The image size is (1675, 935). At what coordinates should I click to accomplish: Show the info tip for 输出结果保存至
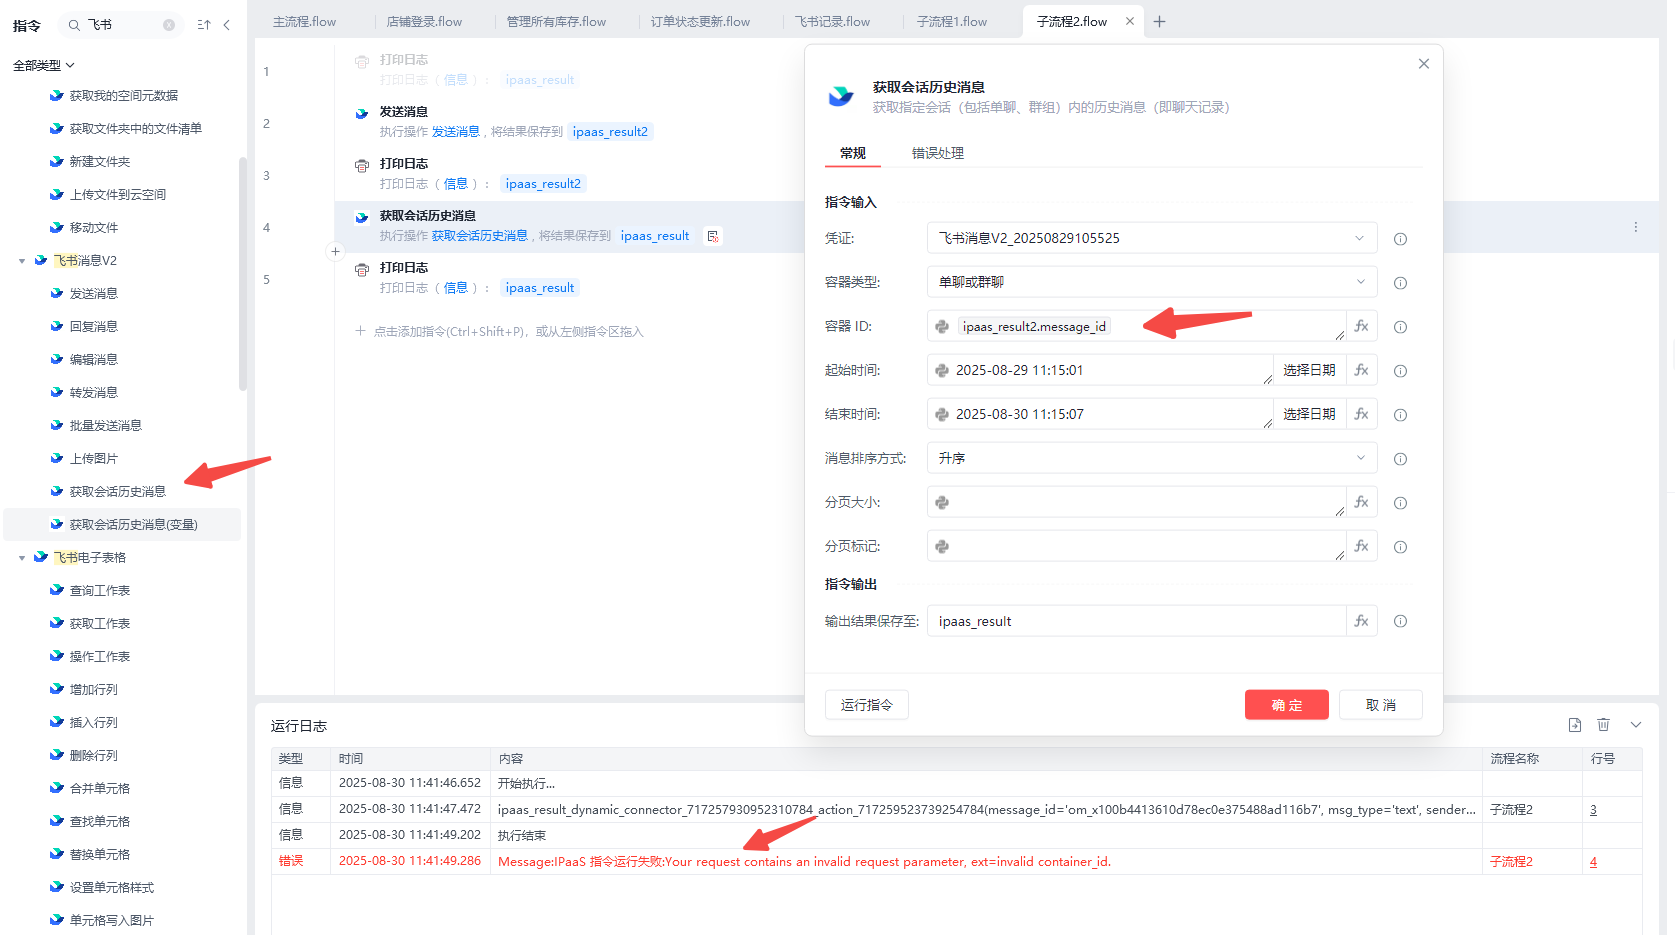point(1401,621)
